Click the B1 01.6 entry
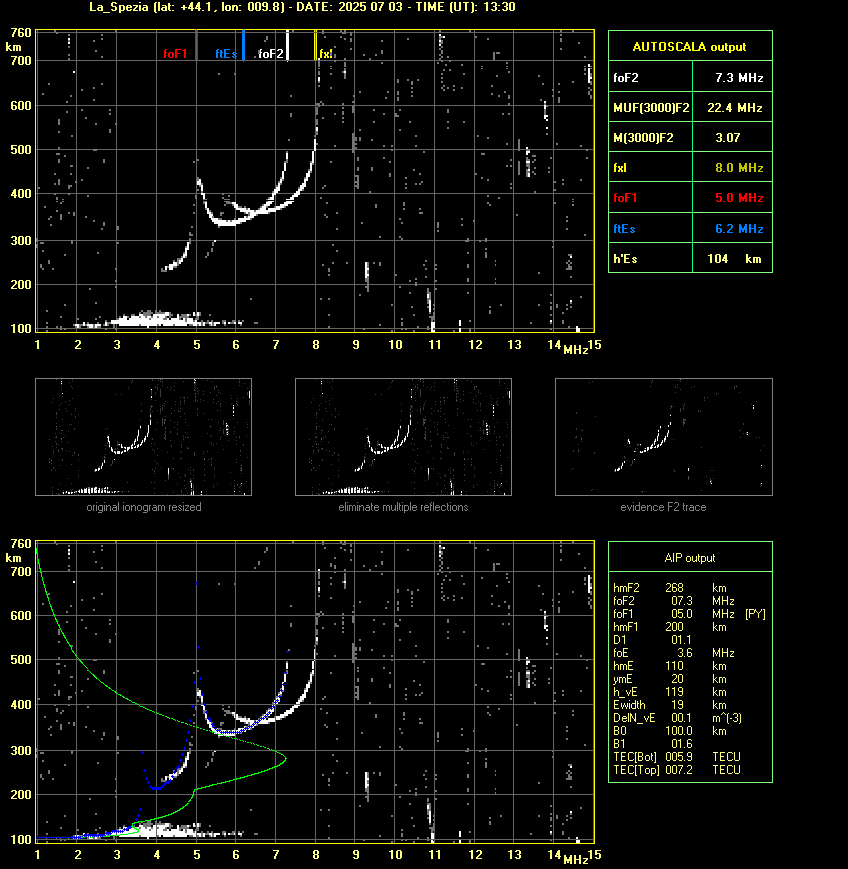Viewport: 848px width, 869px height. click(x=653, y=744)
